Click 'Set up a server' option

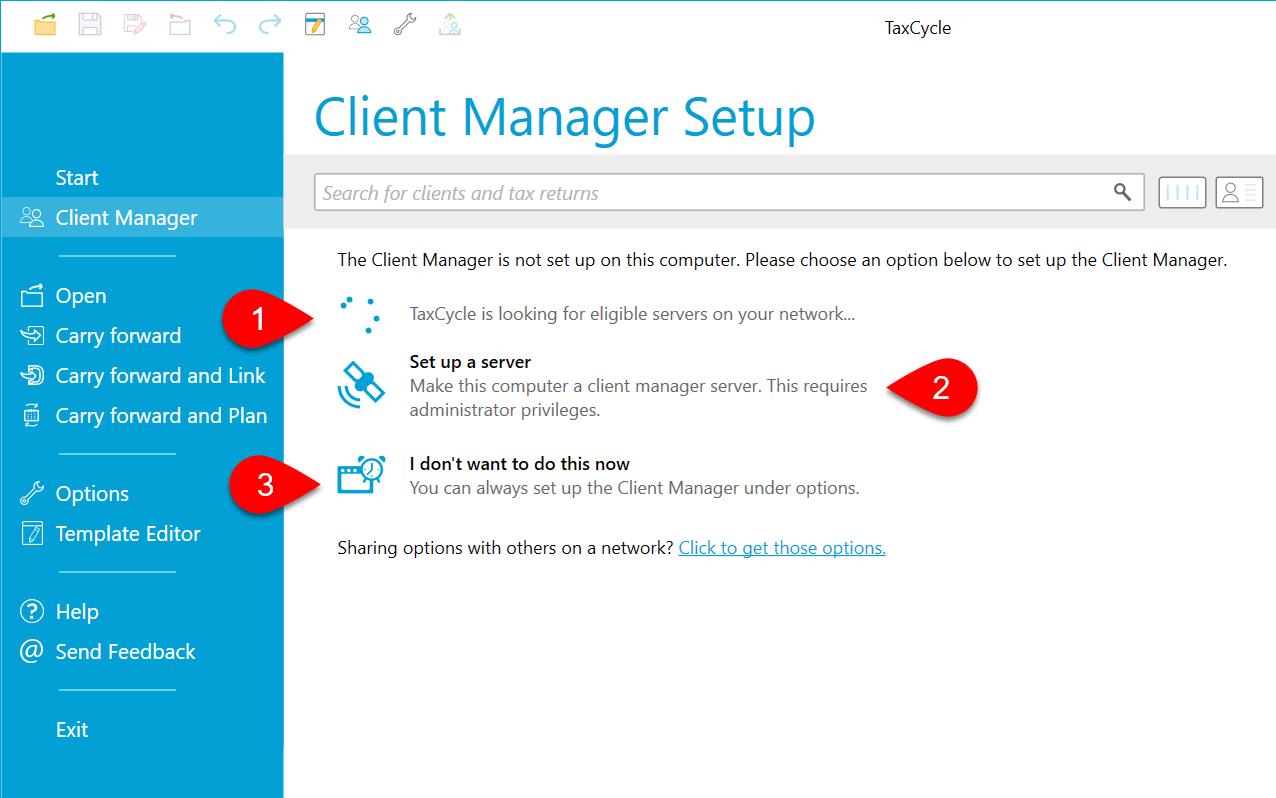point(470,362)
